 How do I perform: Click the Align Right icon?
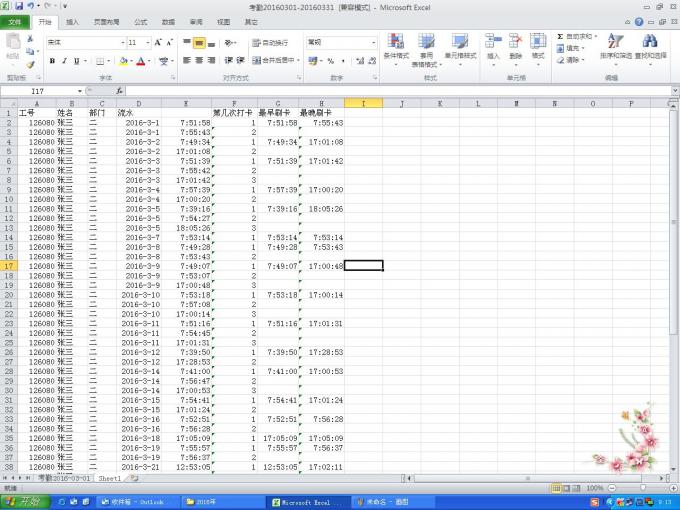pyautogui.click(x=211, y=60)
